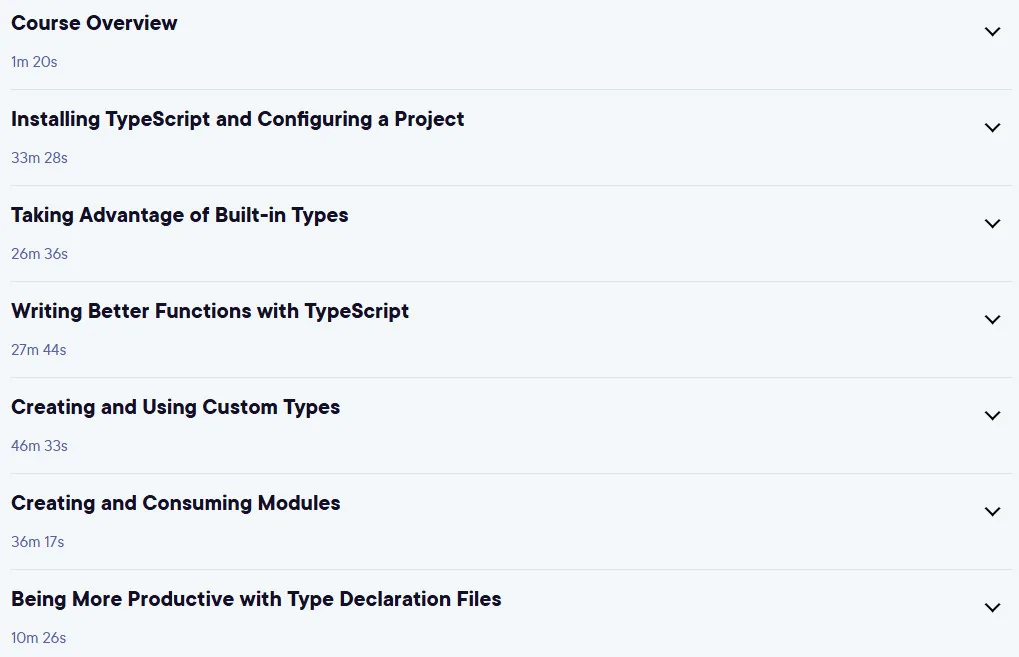Click the 33m 28s duration label
Screen dimensions: 1019x657
pyautogui.click(x=39, y=158)
